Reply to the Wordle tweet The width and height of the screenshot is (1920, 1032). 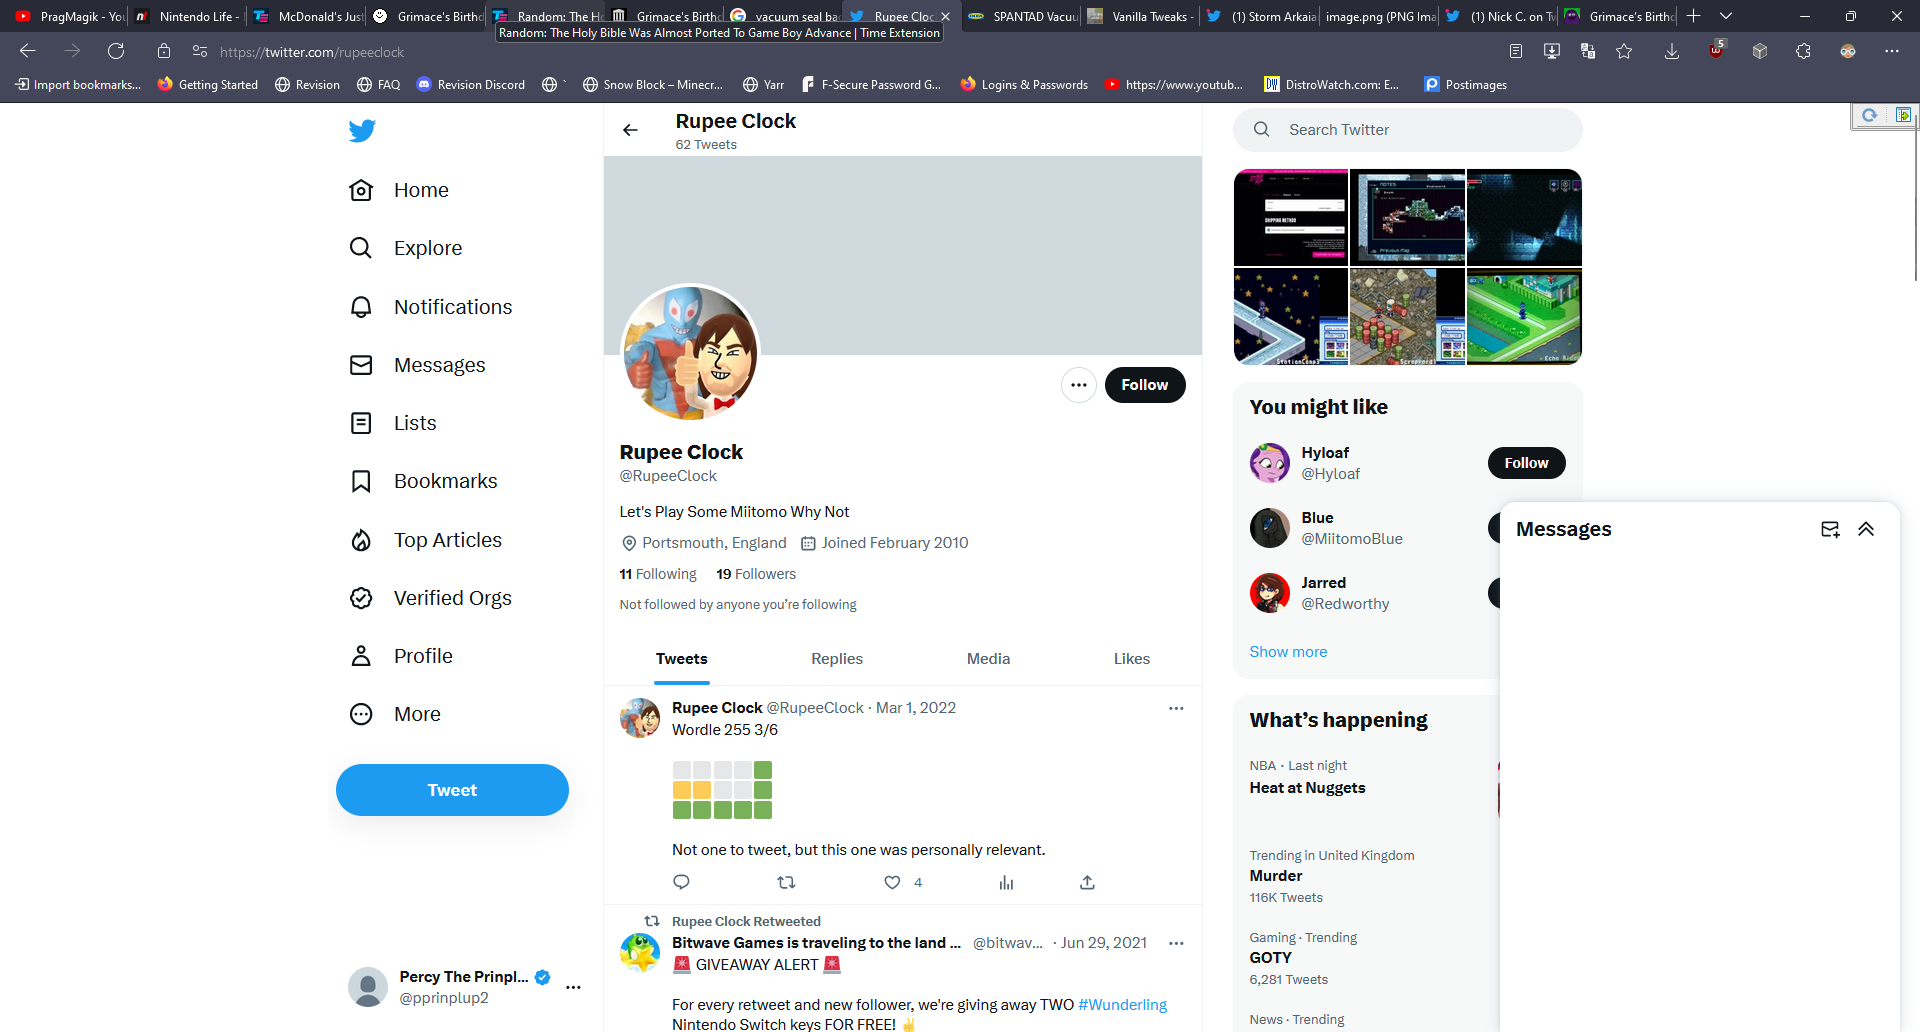pos(682,882)
